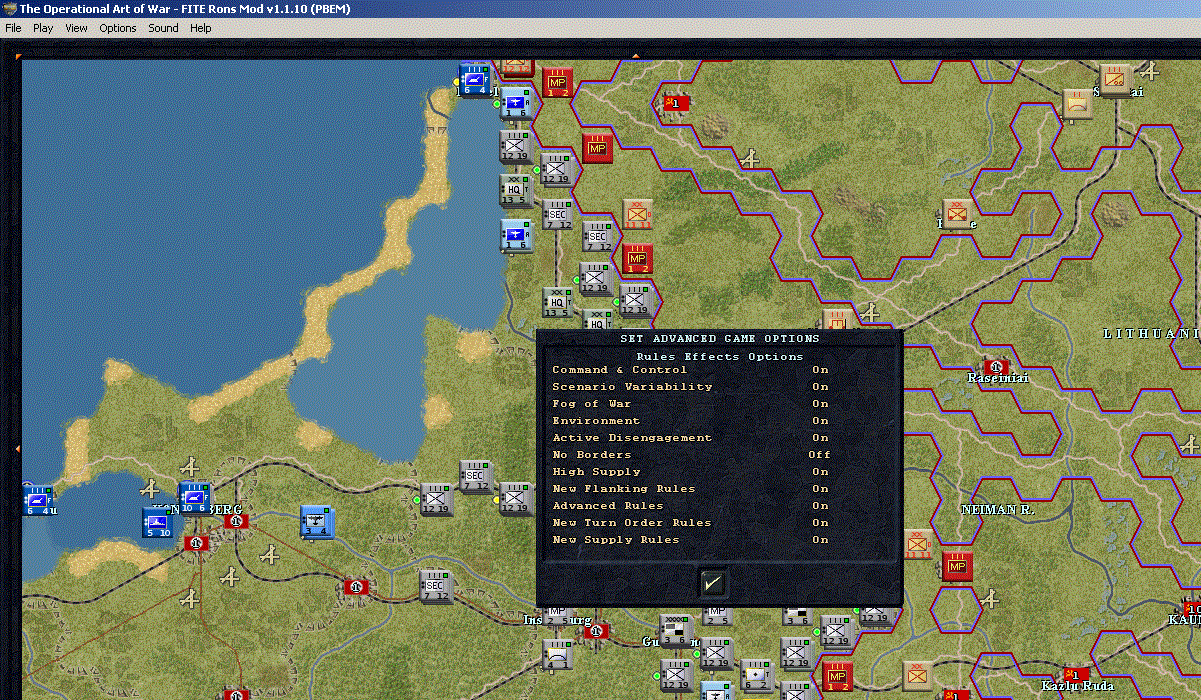Viewport: 1201px width, 700px height.
Task: Toggle Environment rule setting
Action: (691, 421)
